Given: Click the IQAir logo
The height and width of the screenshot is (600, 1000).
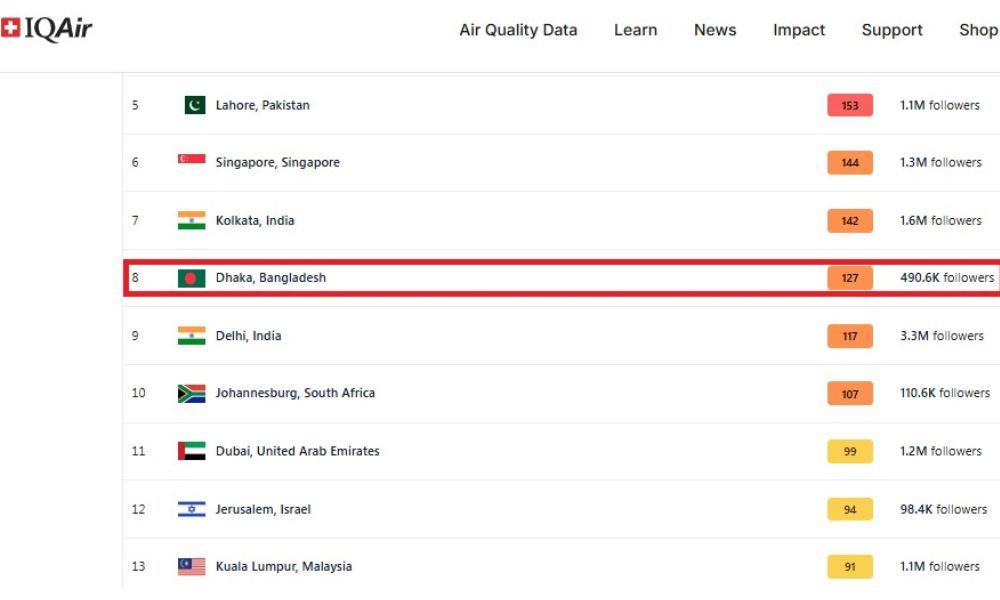Looking at the screenshot, I should point(47,29).
